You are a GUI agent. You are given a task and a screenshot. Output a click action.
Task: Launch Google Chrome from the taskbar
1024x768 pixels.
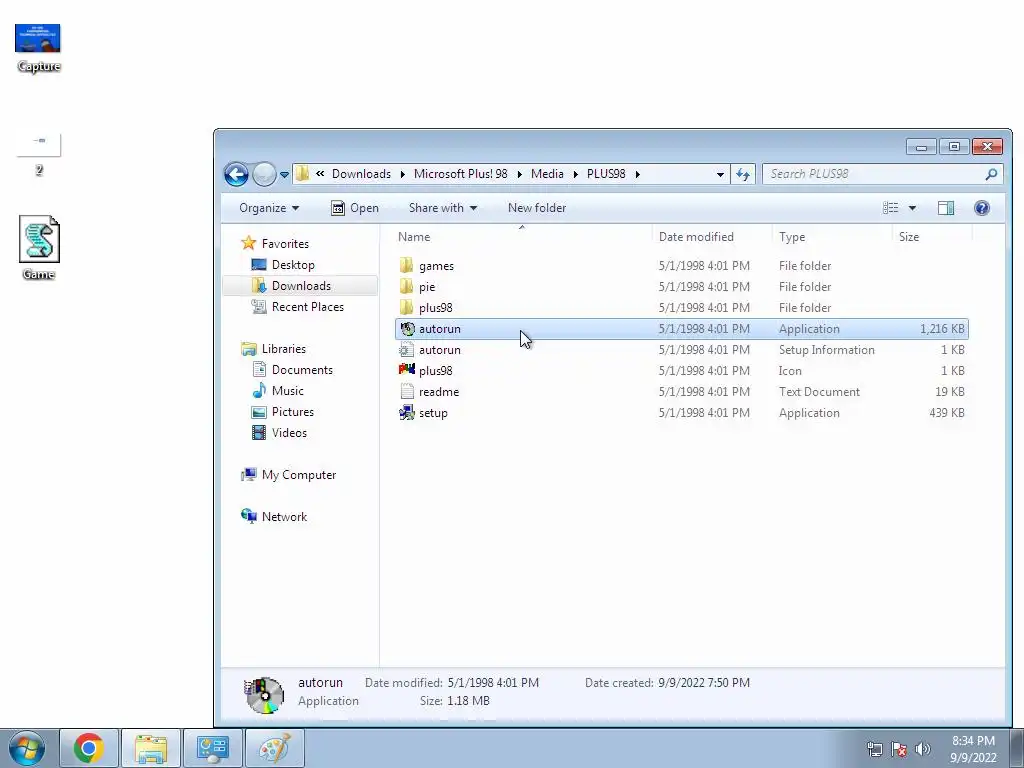[89, 748]
